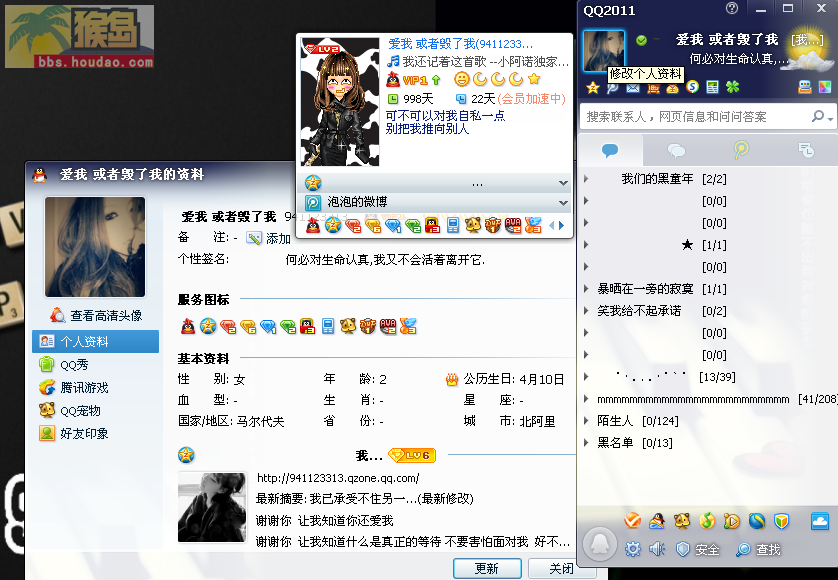Click the green clover icon in toolbar
The image size is (838, 580).
(732, 87)
